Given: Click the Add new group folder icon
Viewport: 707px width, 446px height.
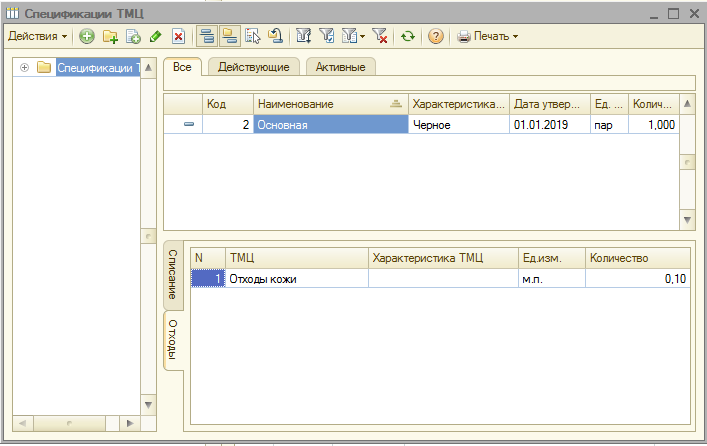Looking at the screenshot, I should (x=110, y=36).
